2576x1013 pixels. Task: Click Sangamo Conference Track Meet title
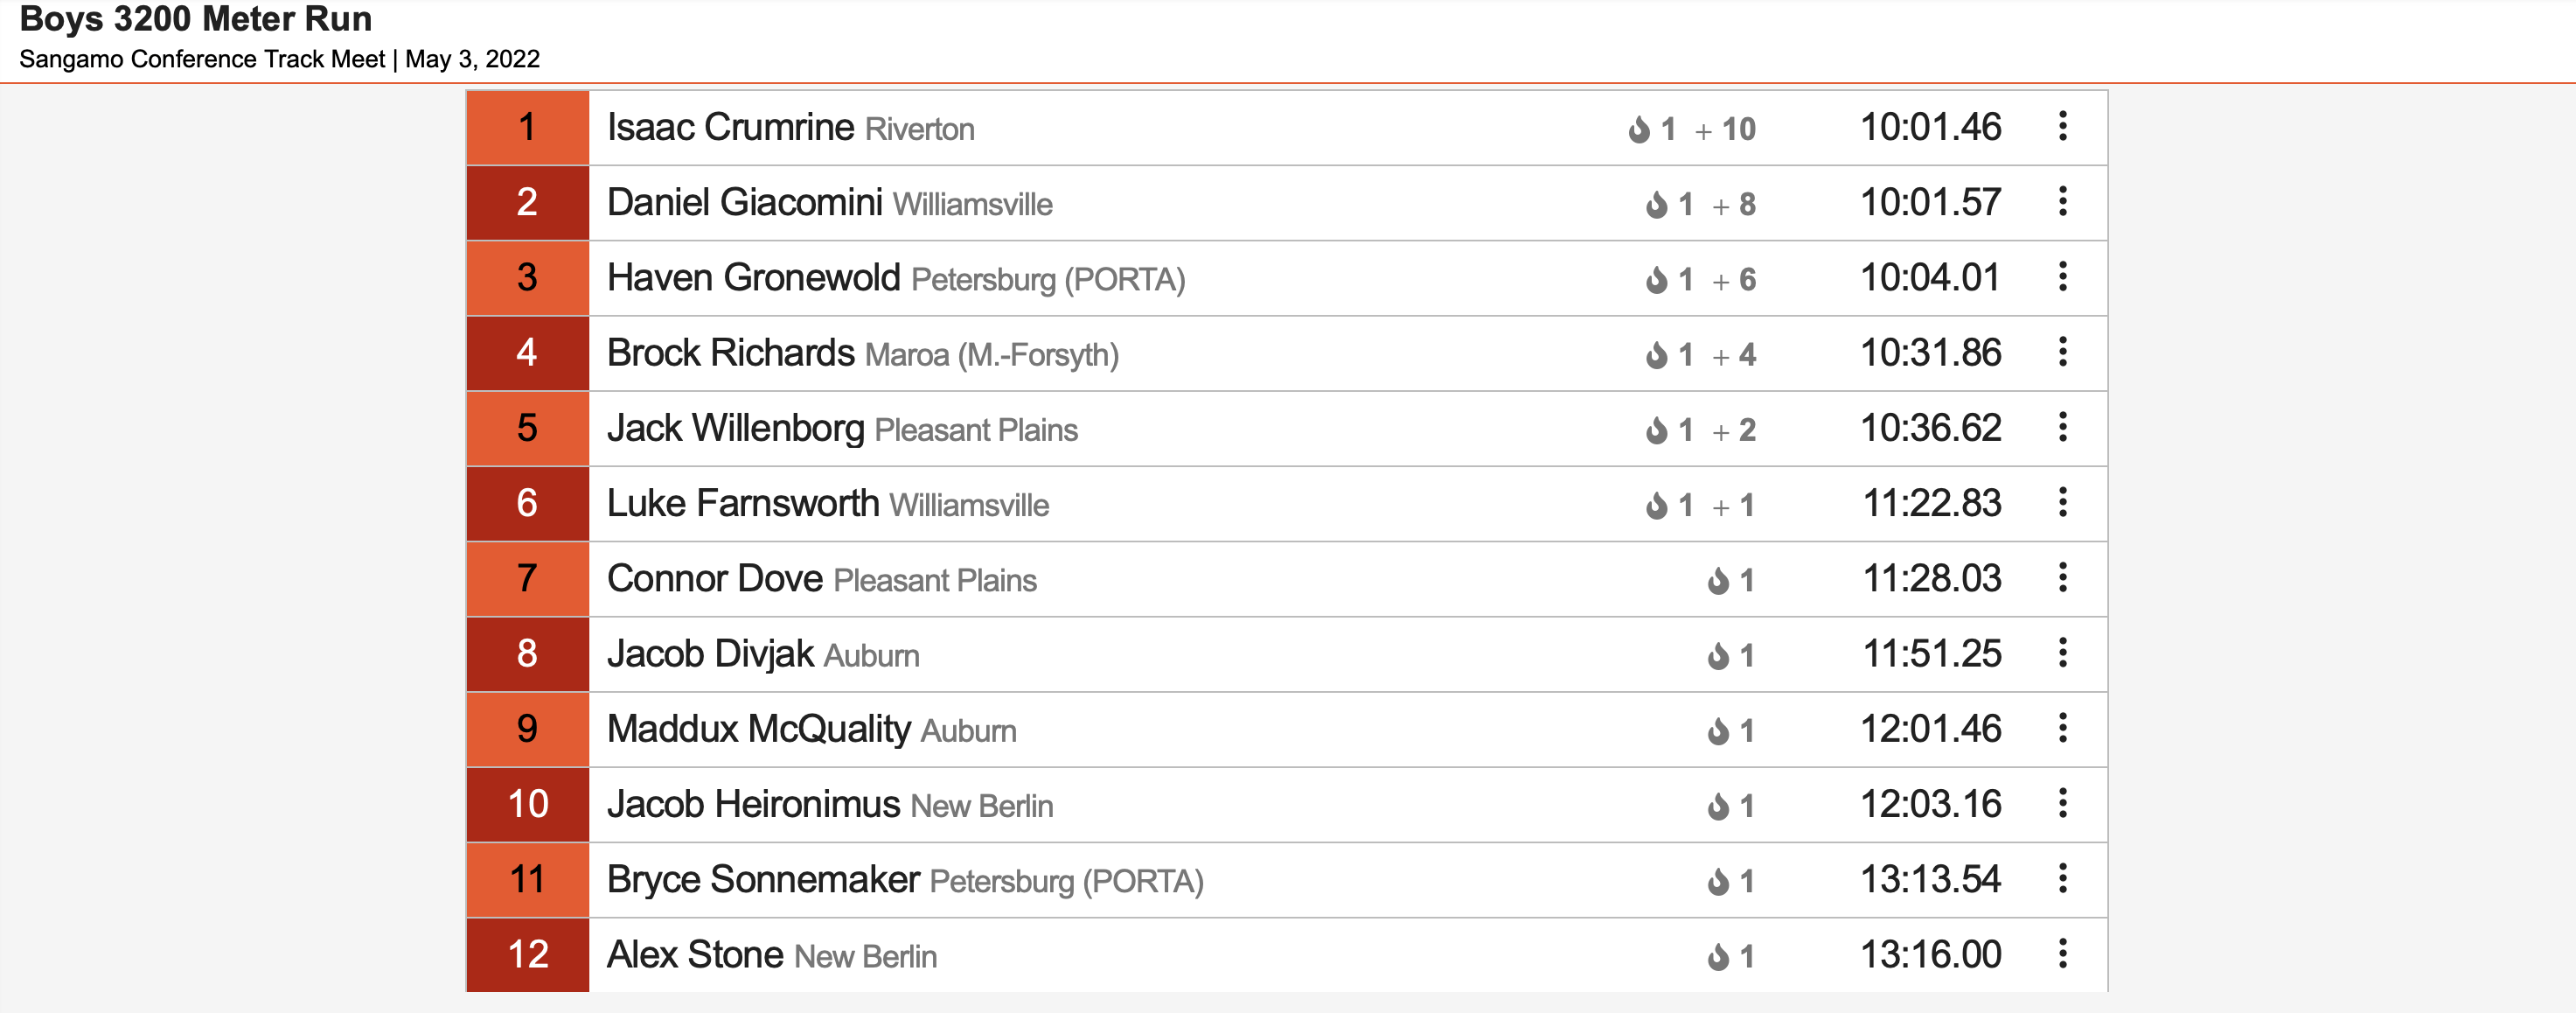point(202,59)
